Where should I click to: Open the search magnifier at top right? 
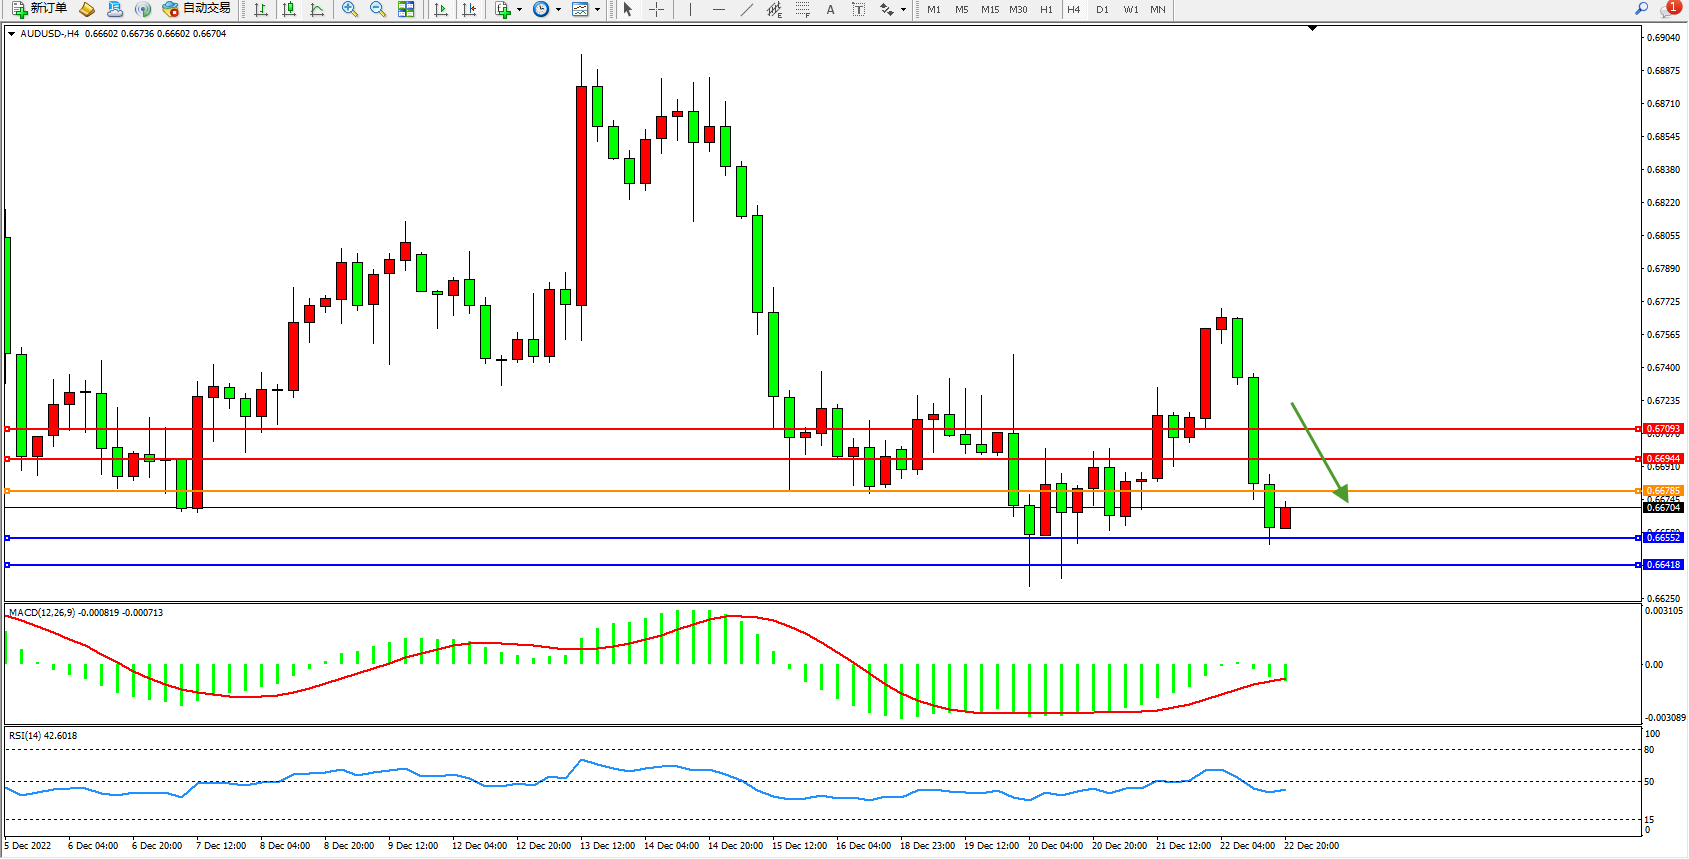[1641, 9]
